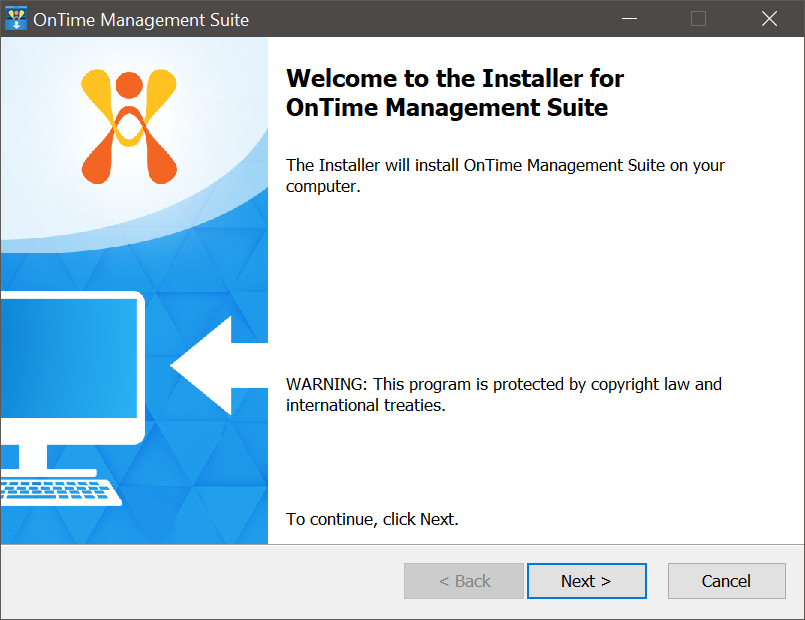Click the computer monitor screen illustration
Screen dimensions: 805x620
(69, 358)
